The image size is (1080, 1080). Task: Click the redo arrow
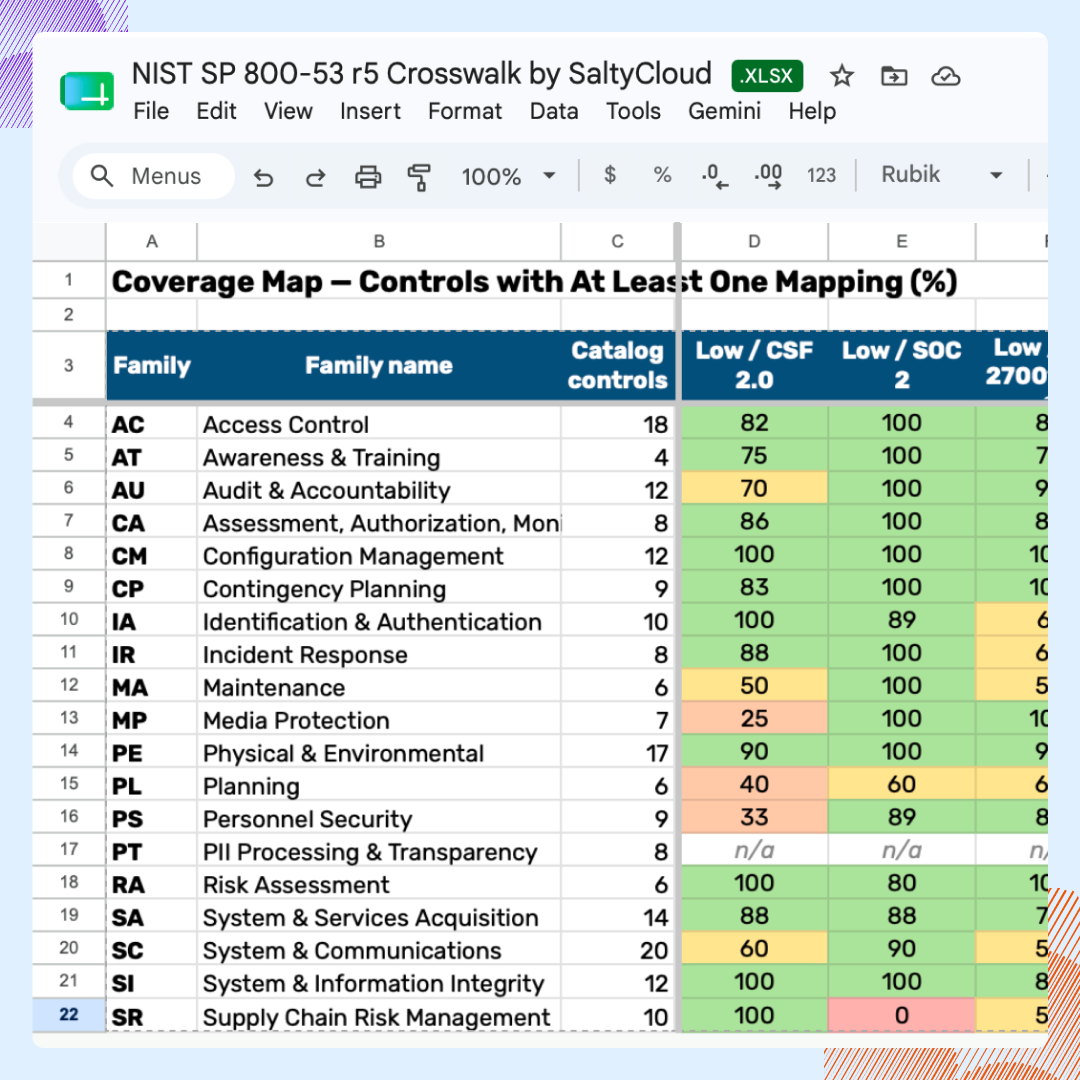315,177
